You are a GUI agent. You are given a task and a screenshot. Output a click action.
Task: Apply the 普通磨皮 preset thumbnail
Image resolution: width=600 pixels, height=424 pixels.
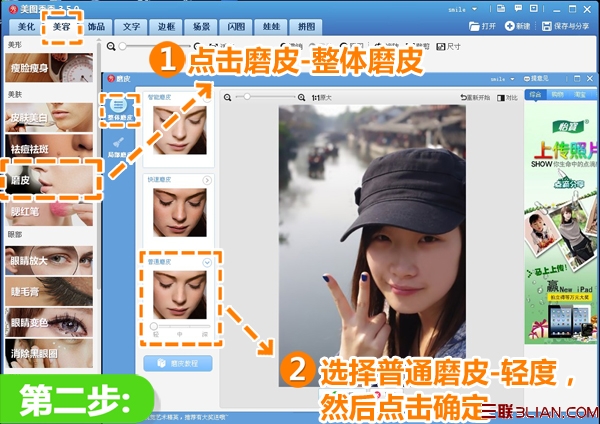(179, 295)
